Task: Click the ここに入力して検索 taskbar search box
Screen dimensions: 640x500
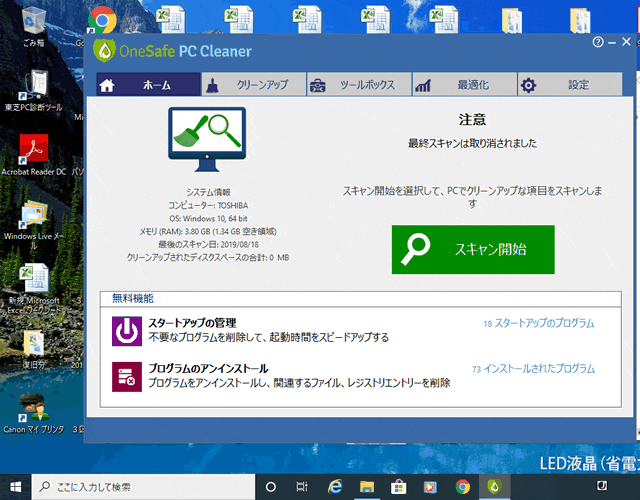Action: [143, 487]
